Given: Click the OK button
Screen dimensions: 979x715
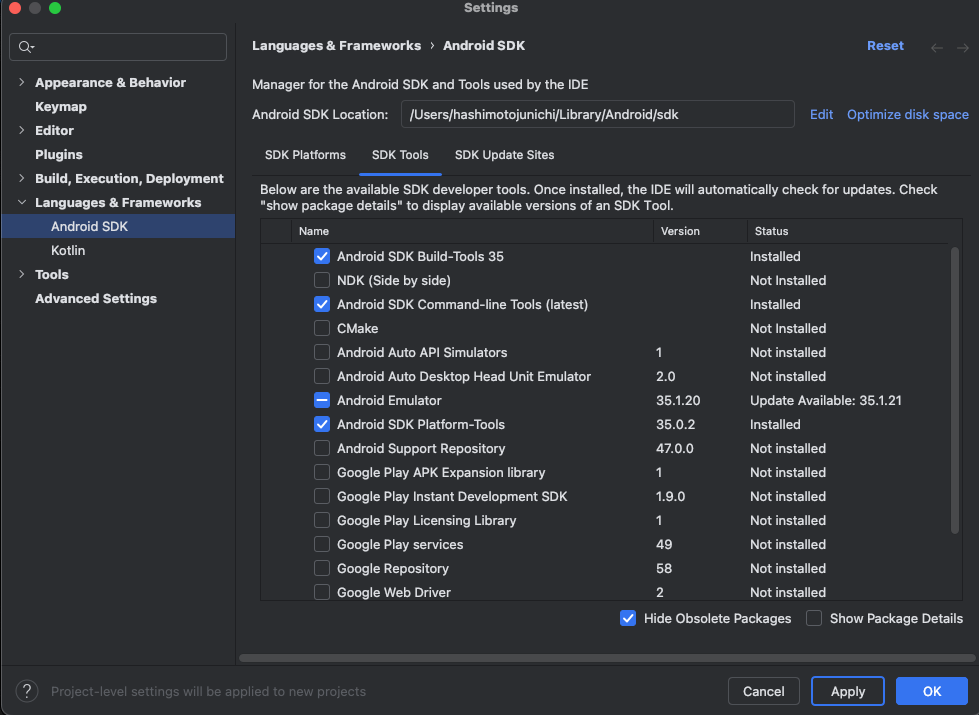Looking at the screenshot, I should click(x=932, y=691).
